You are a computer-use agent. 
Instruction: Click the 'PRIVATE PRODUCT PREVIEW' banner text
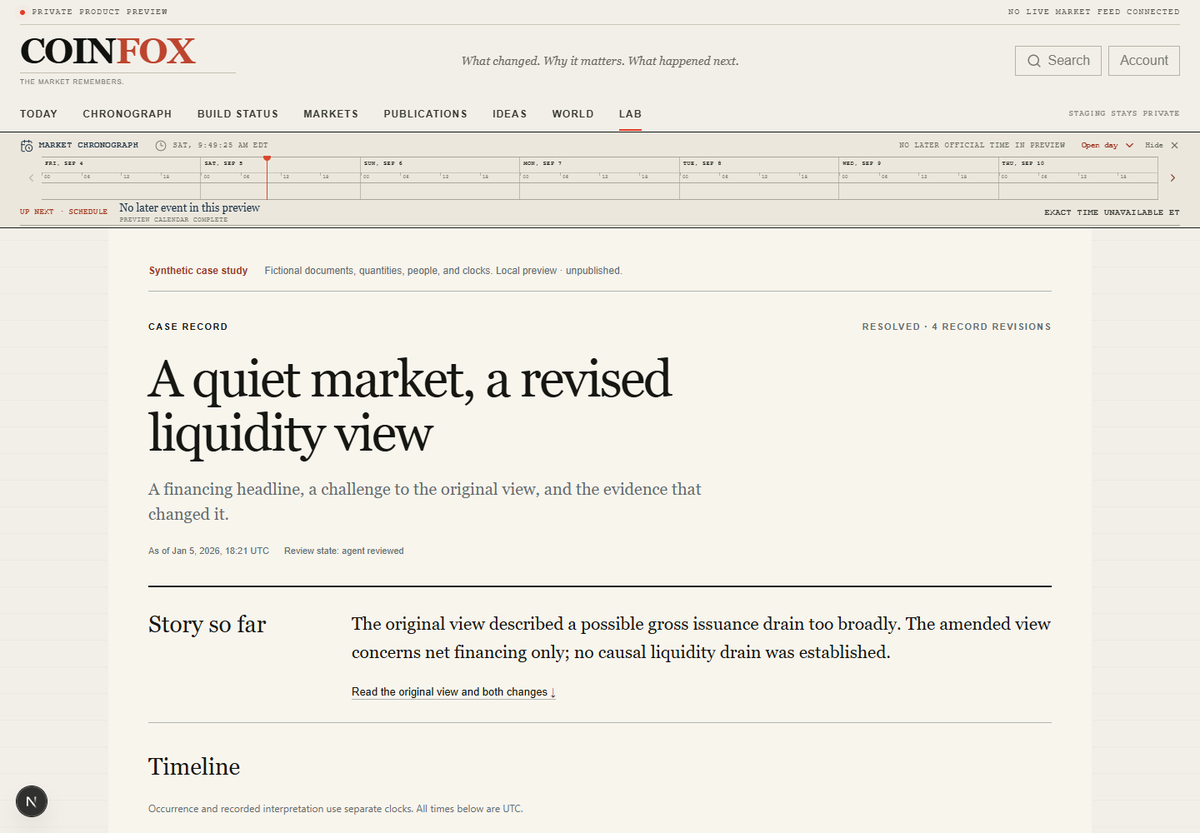pyautogui.click(x=100, y=12)
